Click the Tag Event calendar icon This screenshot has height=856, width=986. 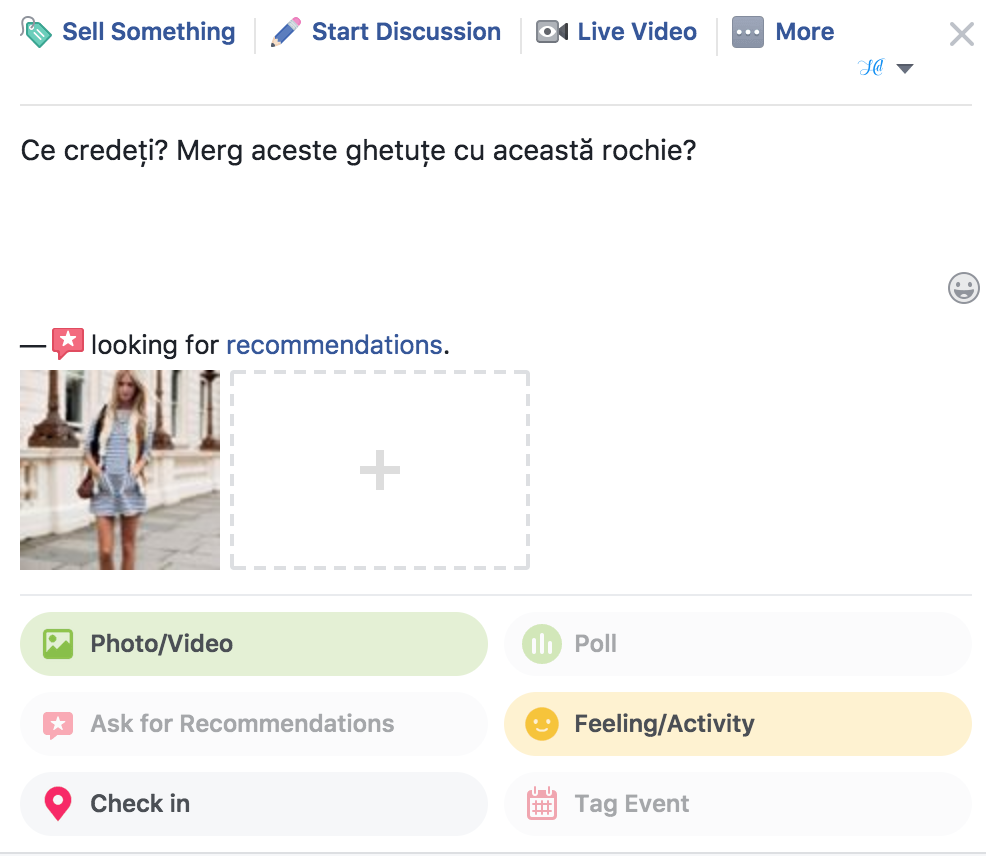point(542,804)
